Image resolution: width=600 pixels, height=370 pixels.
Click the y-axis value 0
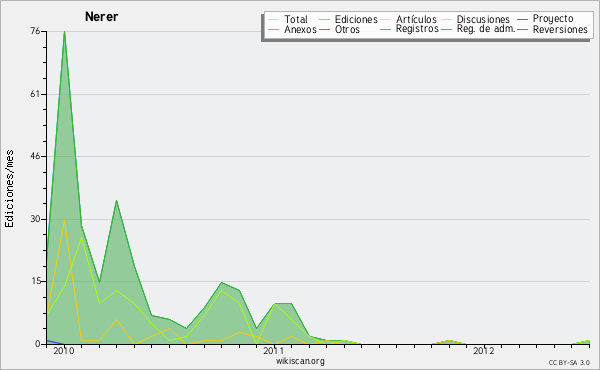[x=38, y=344]
